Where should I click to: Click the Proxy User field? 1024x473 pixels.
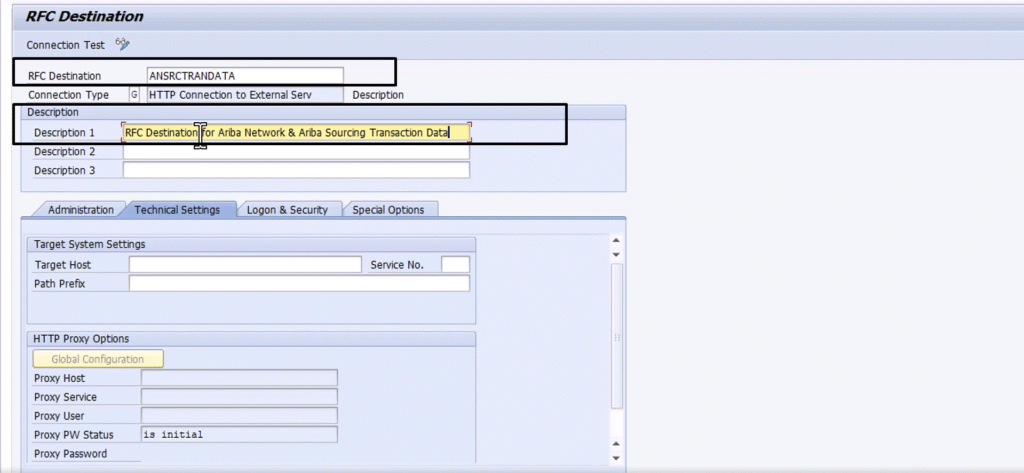tap(239, 416)
